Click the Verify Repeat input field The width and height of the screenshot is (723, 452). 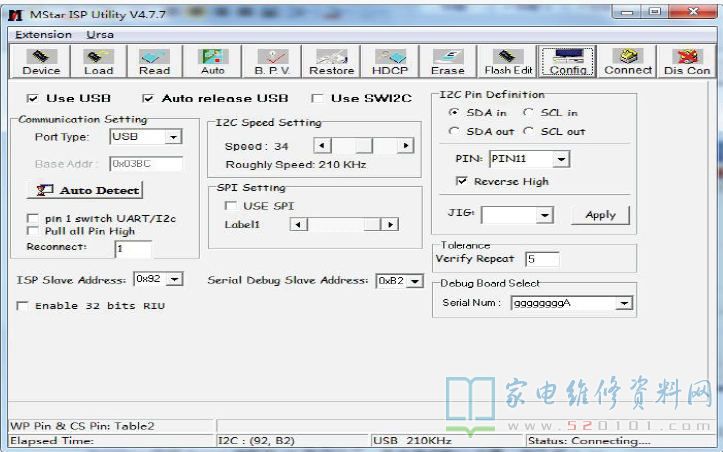pos(542,259)
